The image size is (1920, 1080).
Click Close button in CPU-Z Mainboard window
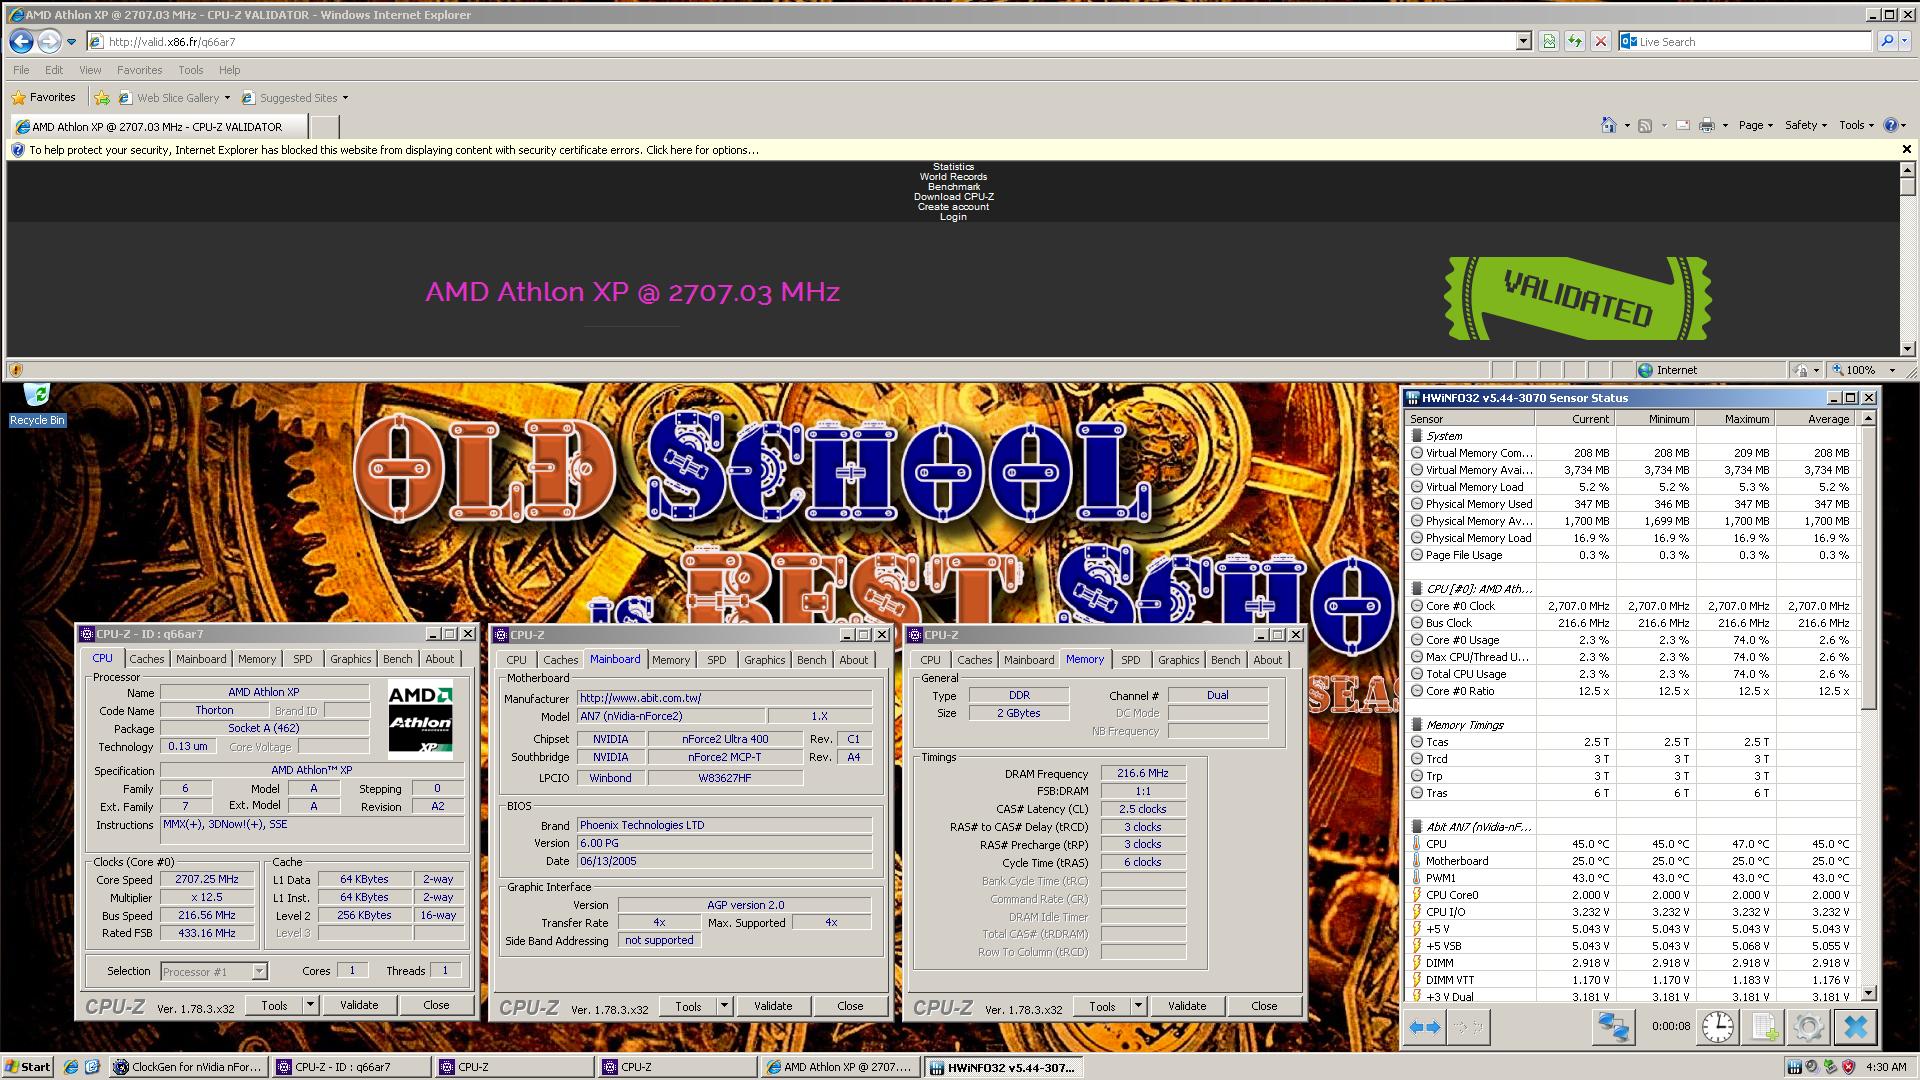tap(850, 1006)
